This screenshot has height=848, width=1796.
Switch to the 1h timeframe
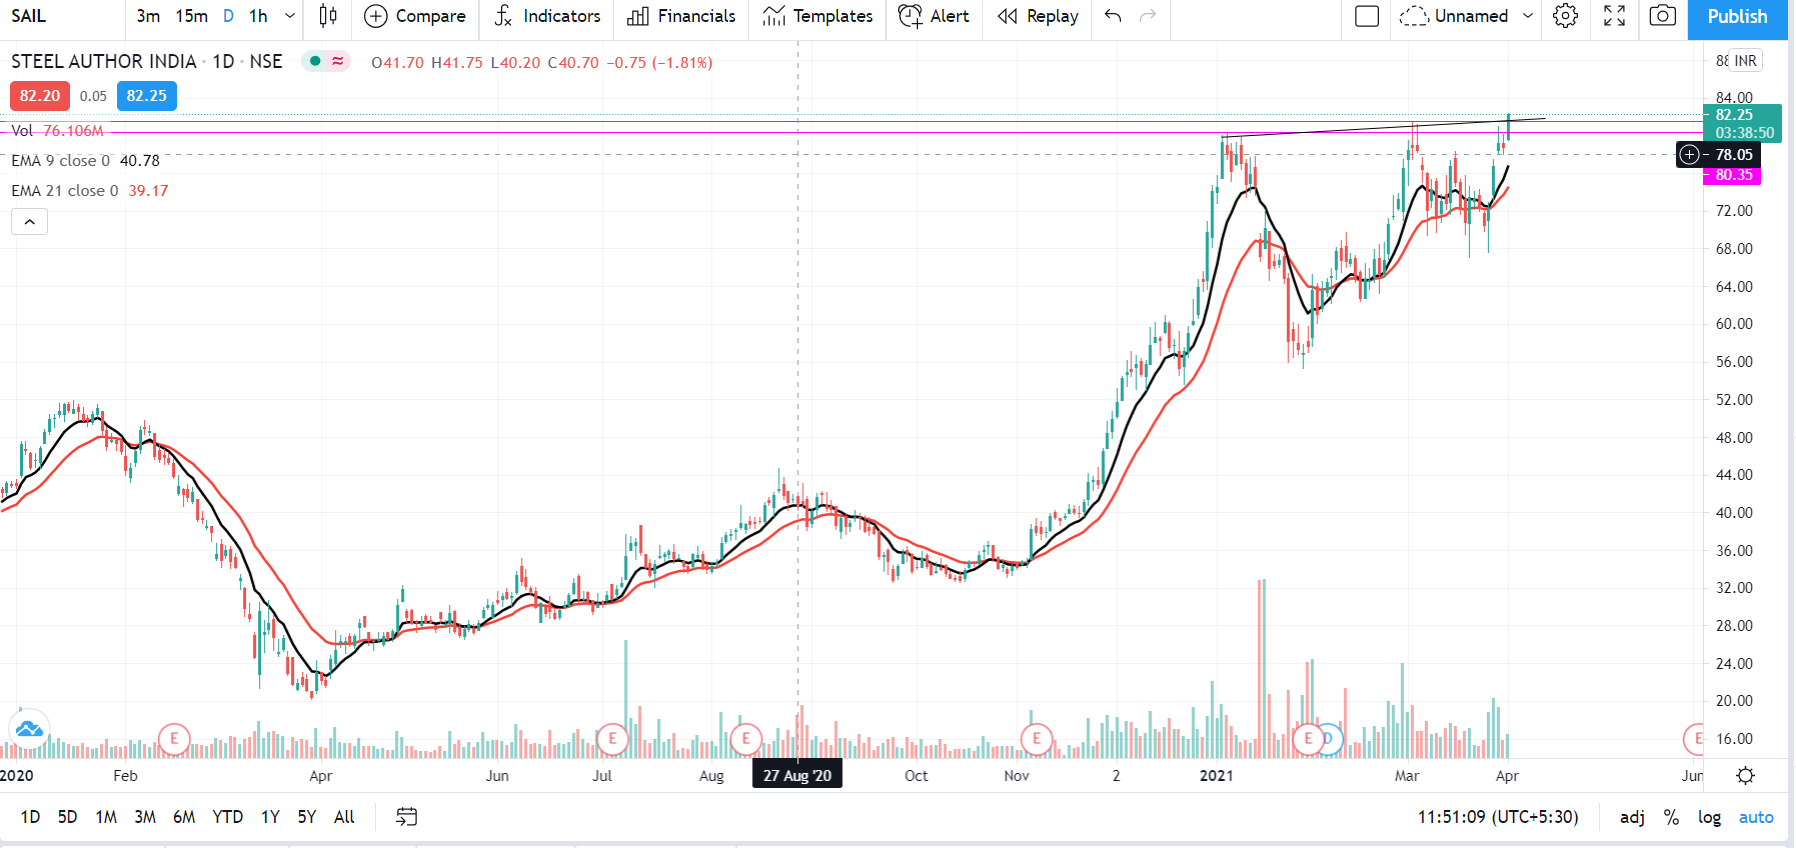[258, 16]
